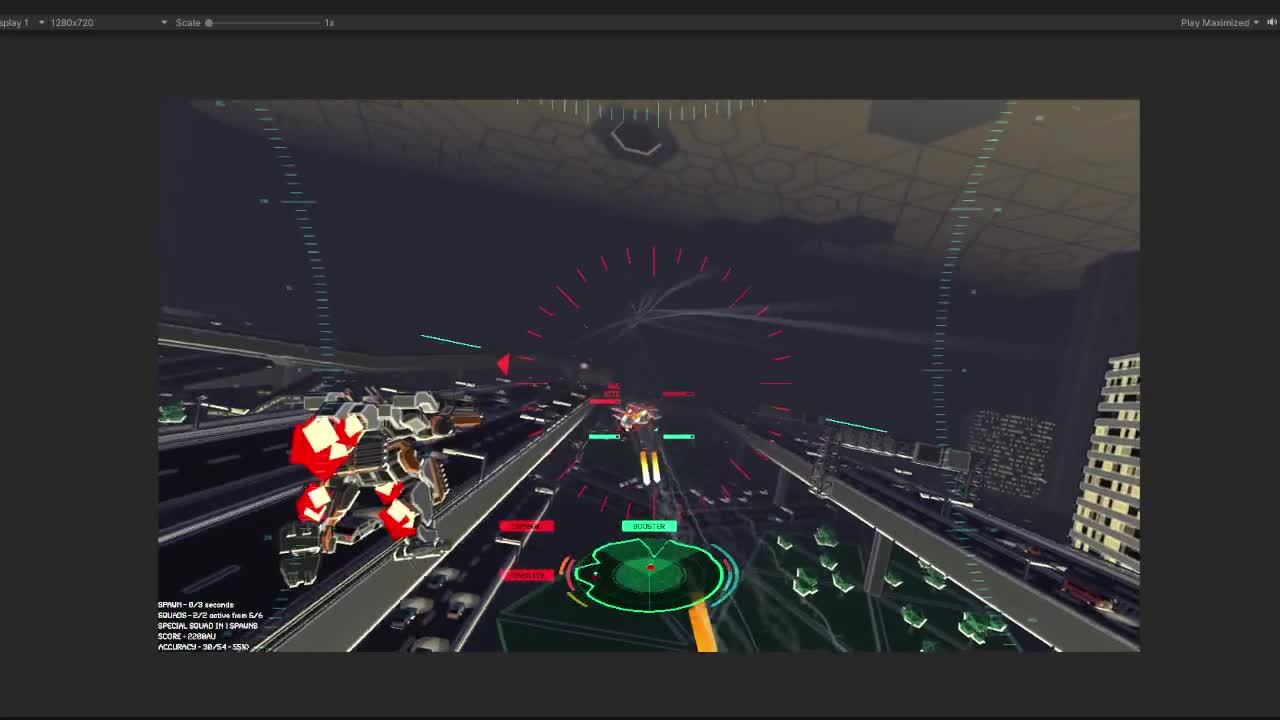Screen dimensions: 1280x720
Task: Click the red triangle target marker
Action: click(x=504, y=365)
